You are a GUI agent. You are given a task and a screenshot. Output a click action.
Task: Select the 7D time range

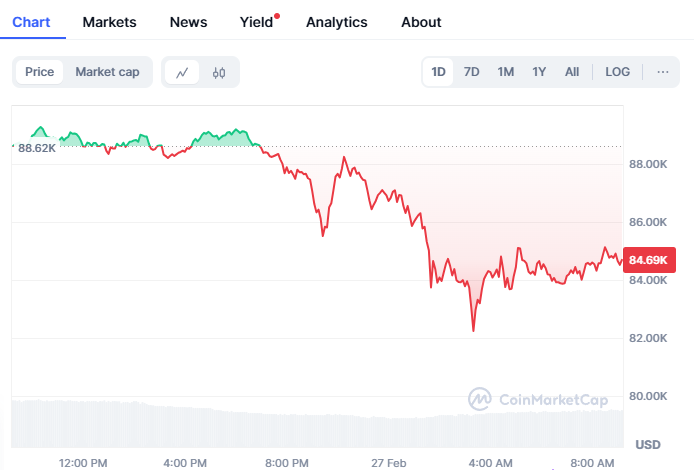pos(472,72)
